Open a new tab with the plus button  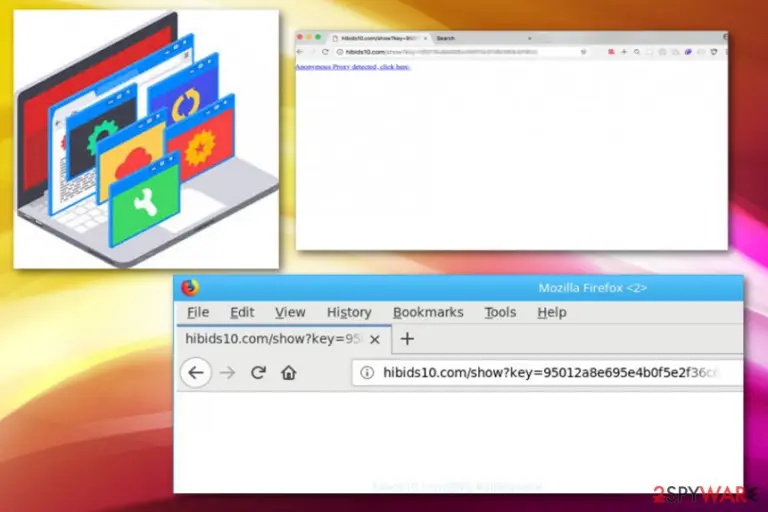click(x=407, y=339)
